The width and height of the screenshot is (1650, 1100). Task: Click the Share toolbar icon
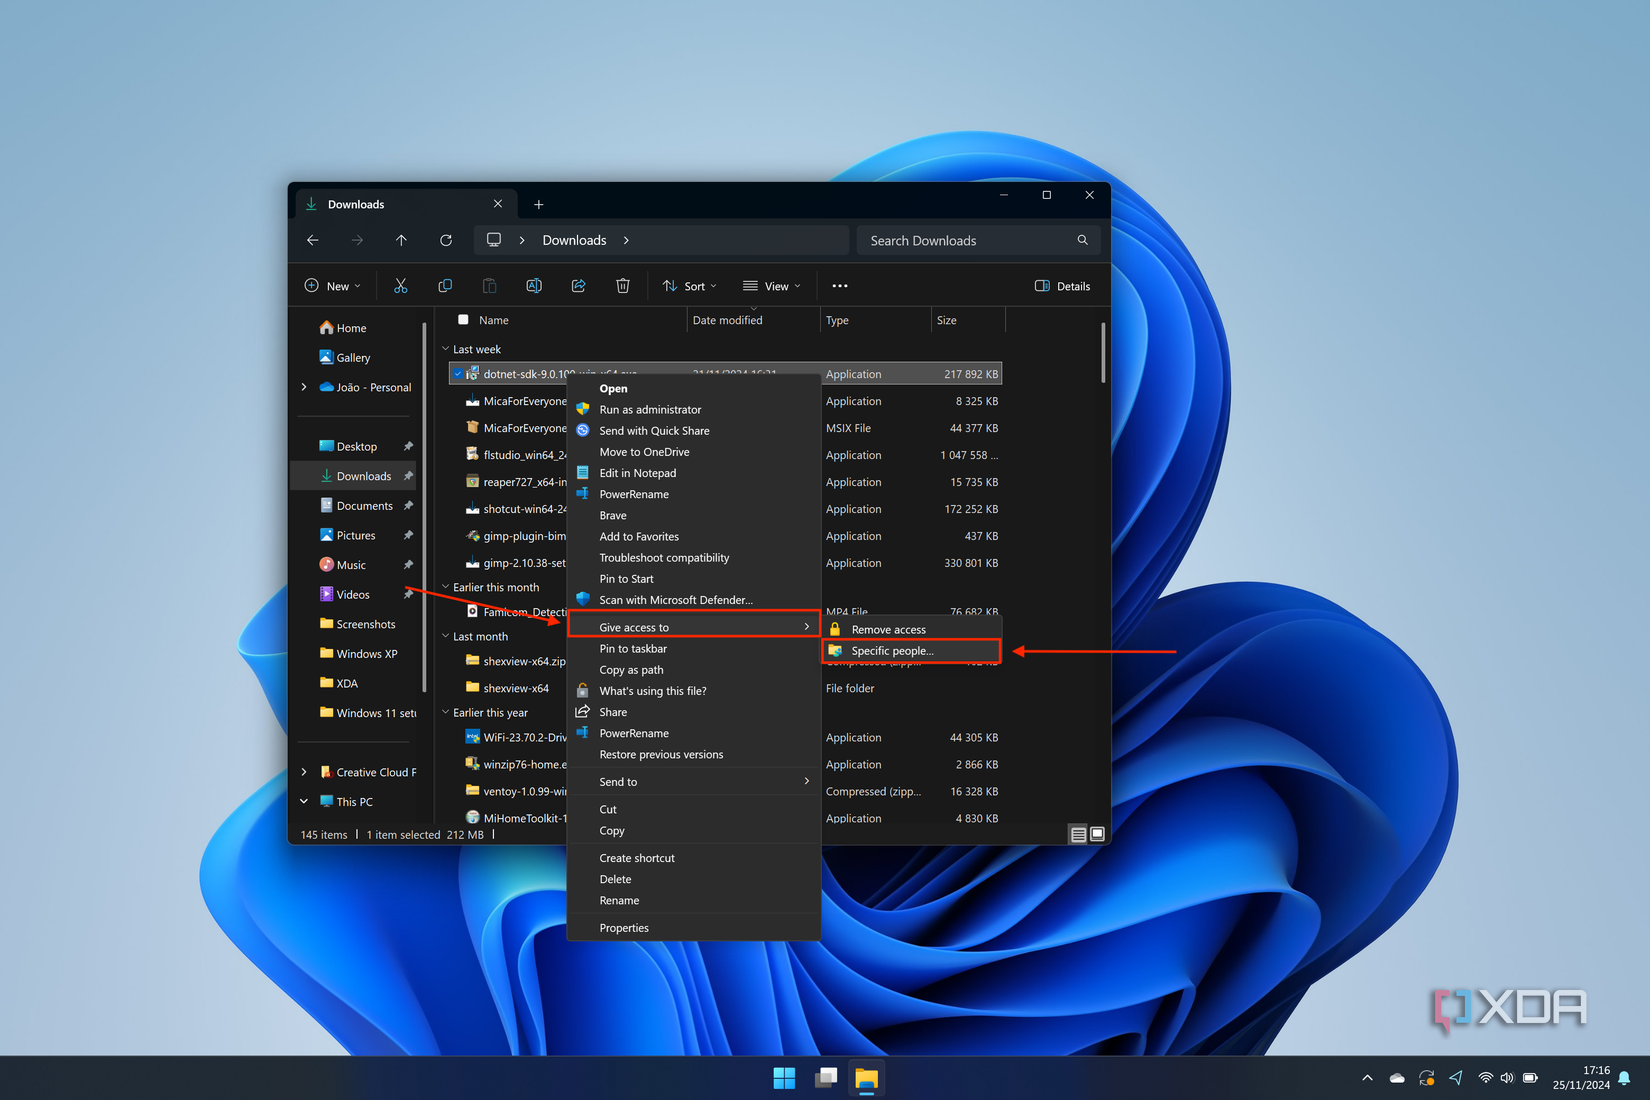578,286
